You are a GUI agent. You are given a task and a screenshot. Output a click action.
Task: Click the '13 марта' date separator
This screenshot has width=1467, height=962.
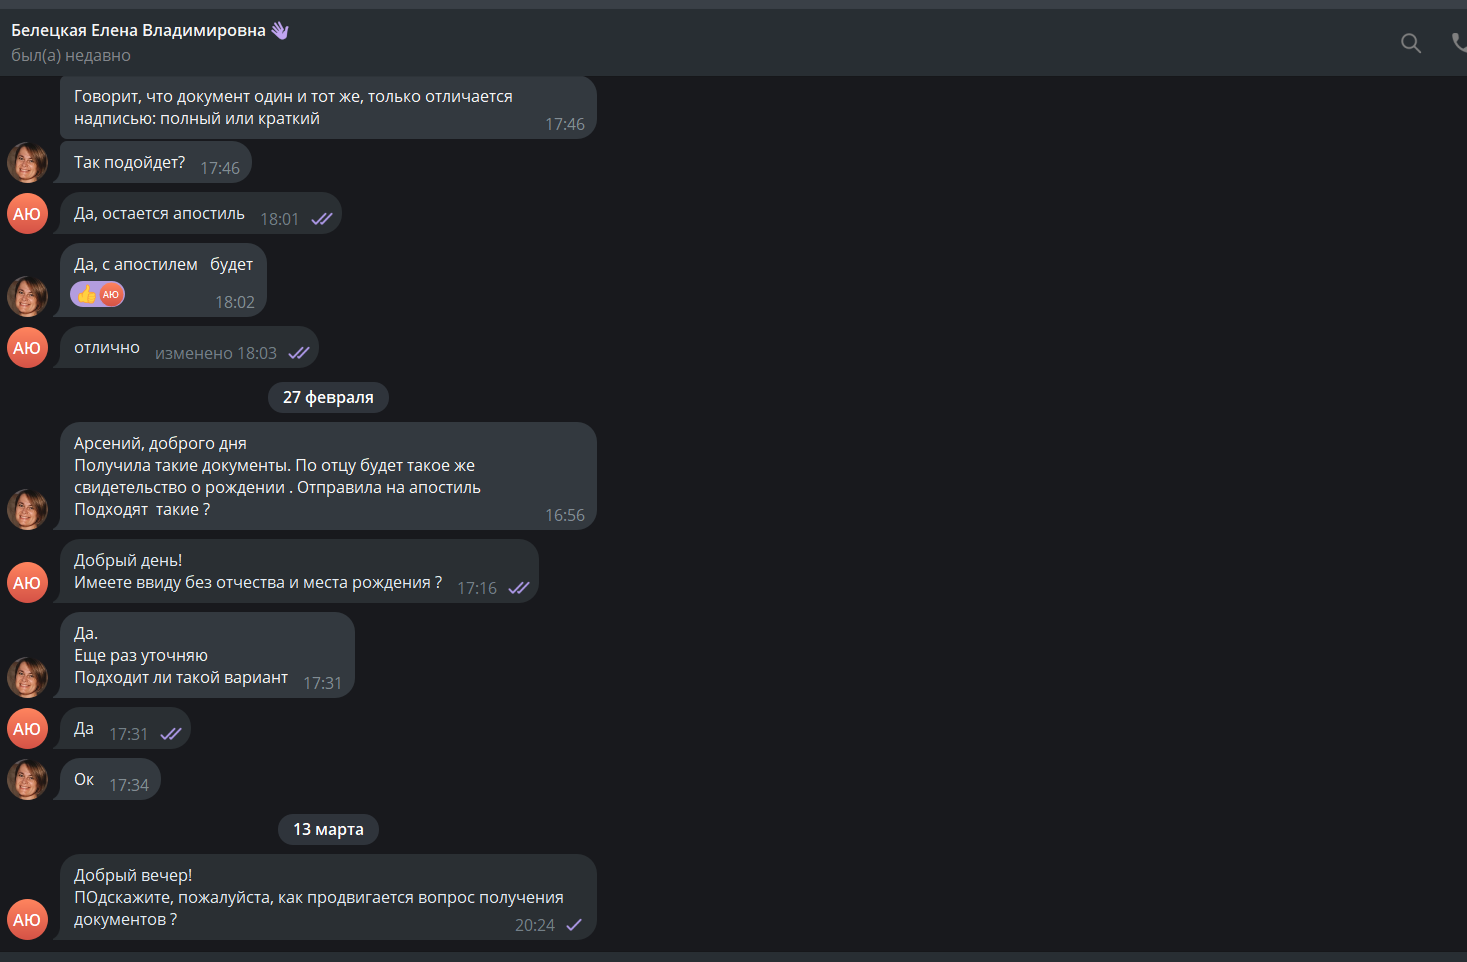(x=328, y=829)
